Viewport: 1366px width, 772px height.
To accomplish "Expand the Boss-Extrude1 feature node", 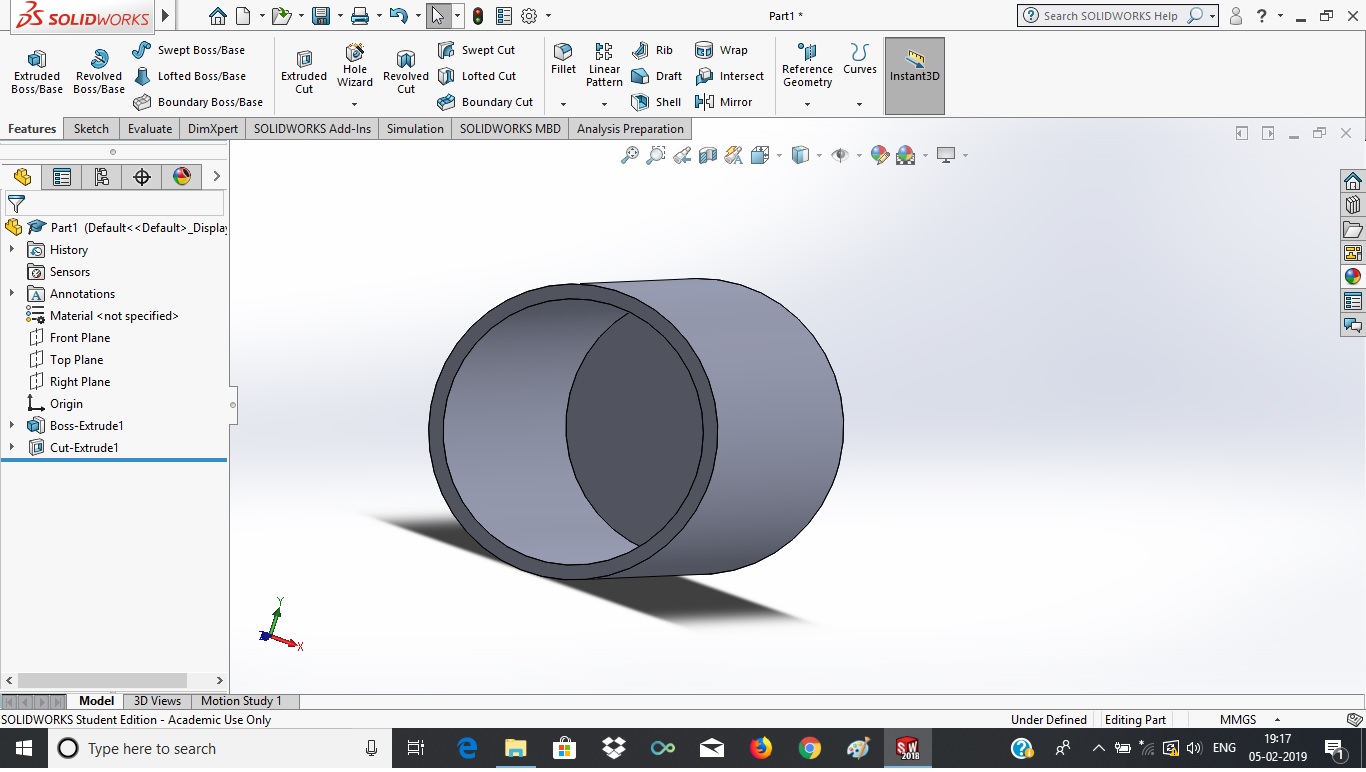I will pos(12,426).
